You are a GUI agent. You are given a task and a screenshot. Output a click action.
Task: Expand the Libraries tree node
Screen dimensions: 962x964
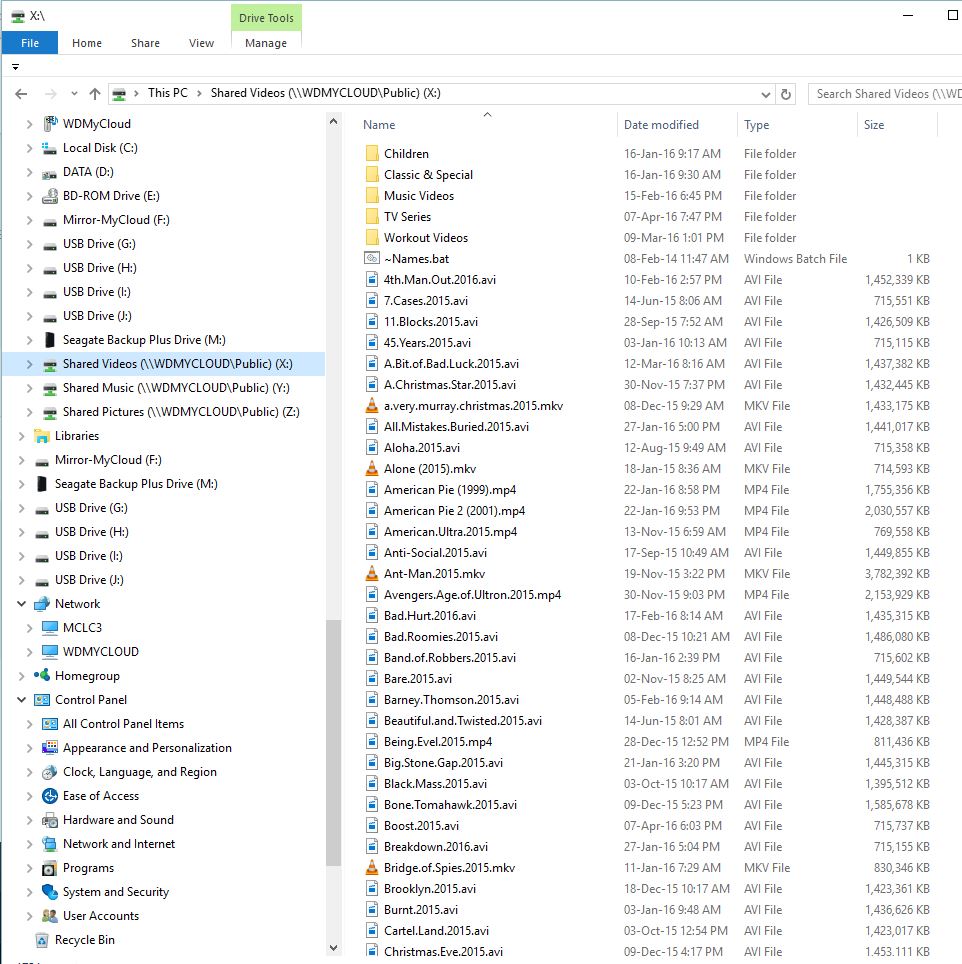(x=22, y=436)
